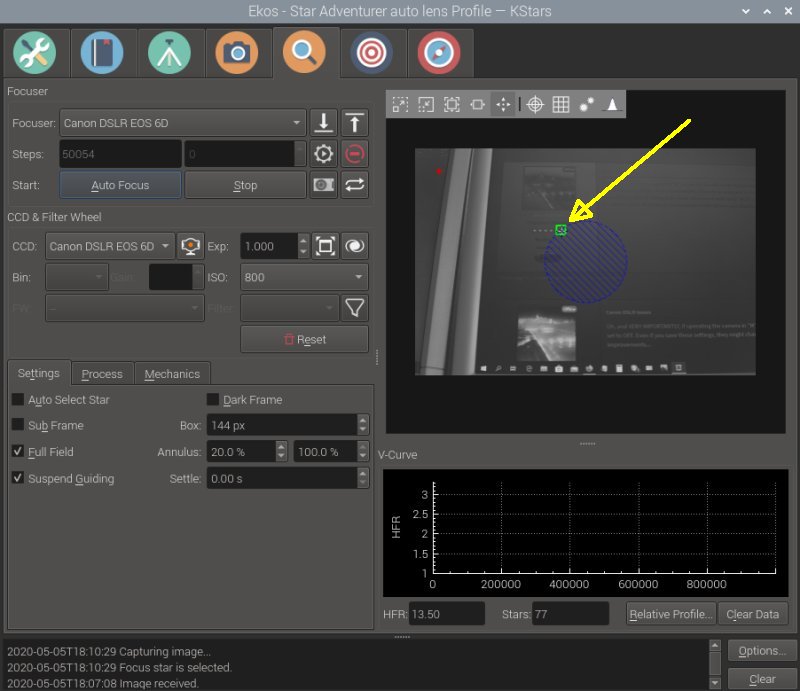Open the Focuser device dropdown
The height and width of the screenshot is (691, 800).
point(183,123)
